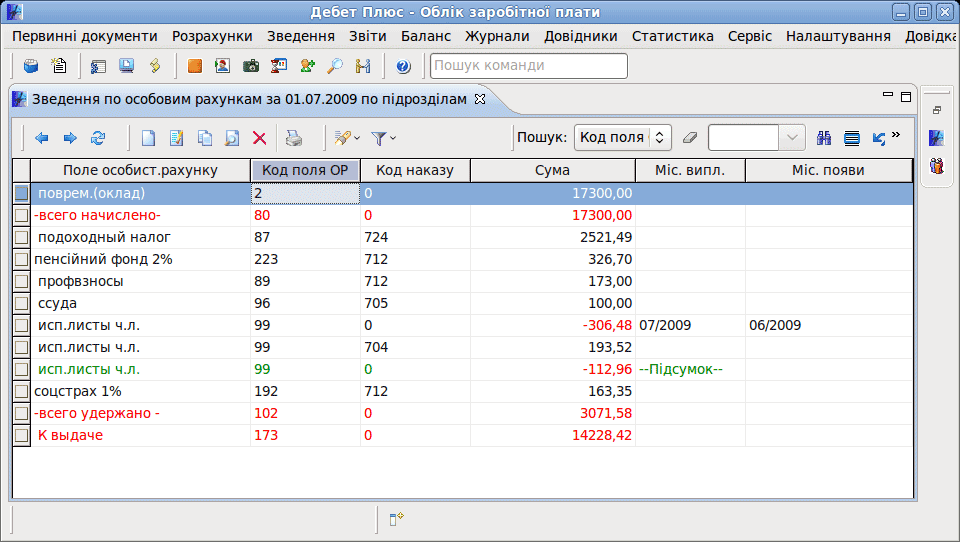960x542 pixels.
Task: Open the highlighter tool dropdown arrow
Action: [357, 138]
